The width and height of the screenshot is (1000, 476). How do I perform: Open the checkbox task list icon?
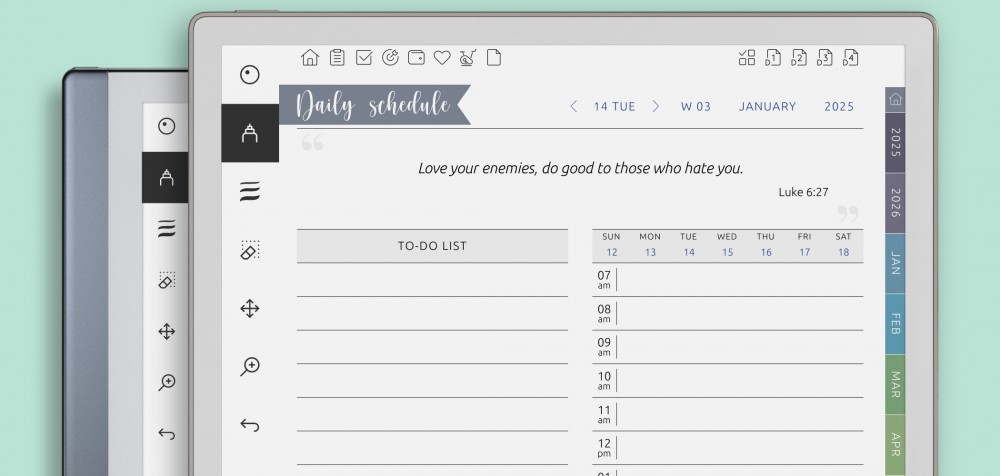(364, 58)
